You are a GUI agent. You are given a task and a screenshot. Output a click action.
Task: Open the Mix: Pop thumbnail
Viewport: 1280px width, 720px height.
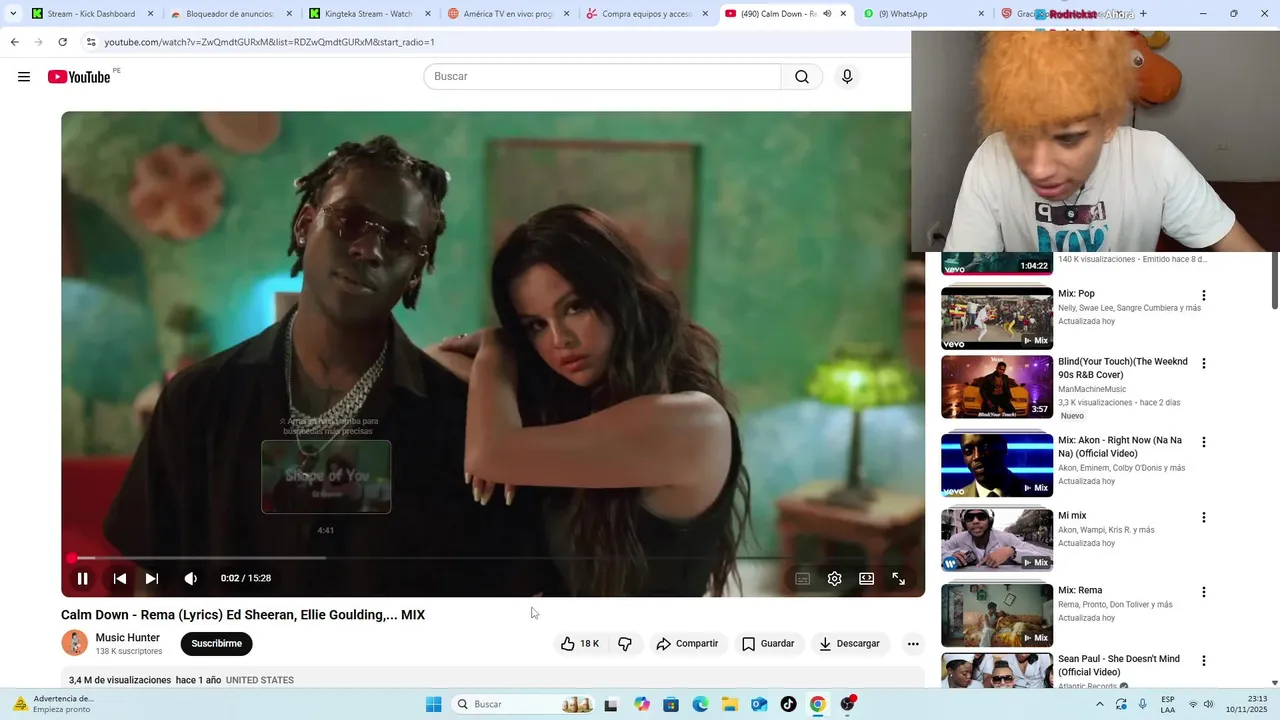(997, 318)
